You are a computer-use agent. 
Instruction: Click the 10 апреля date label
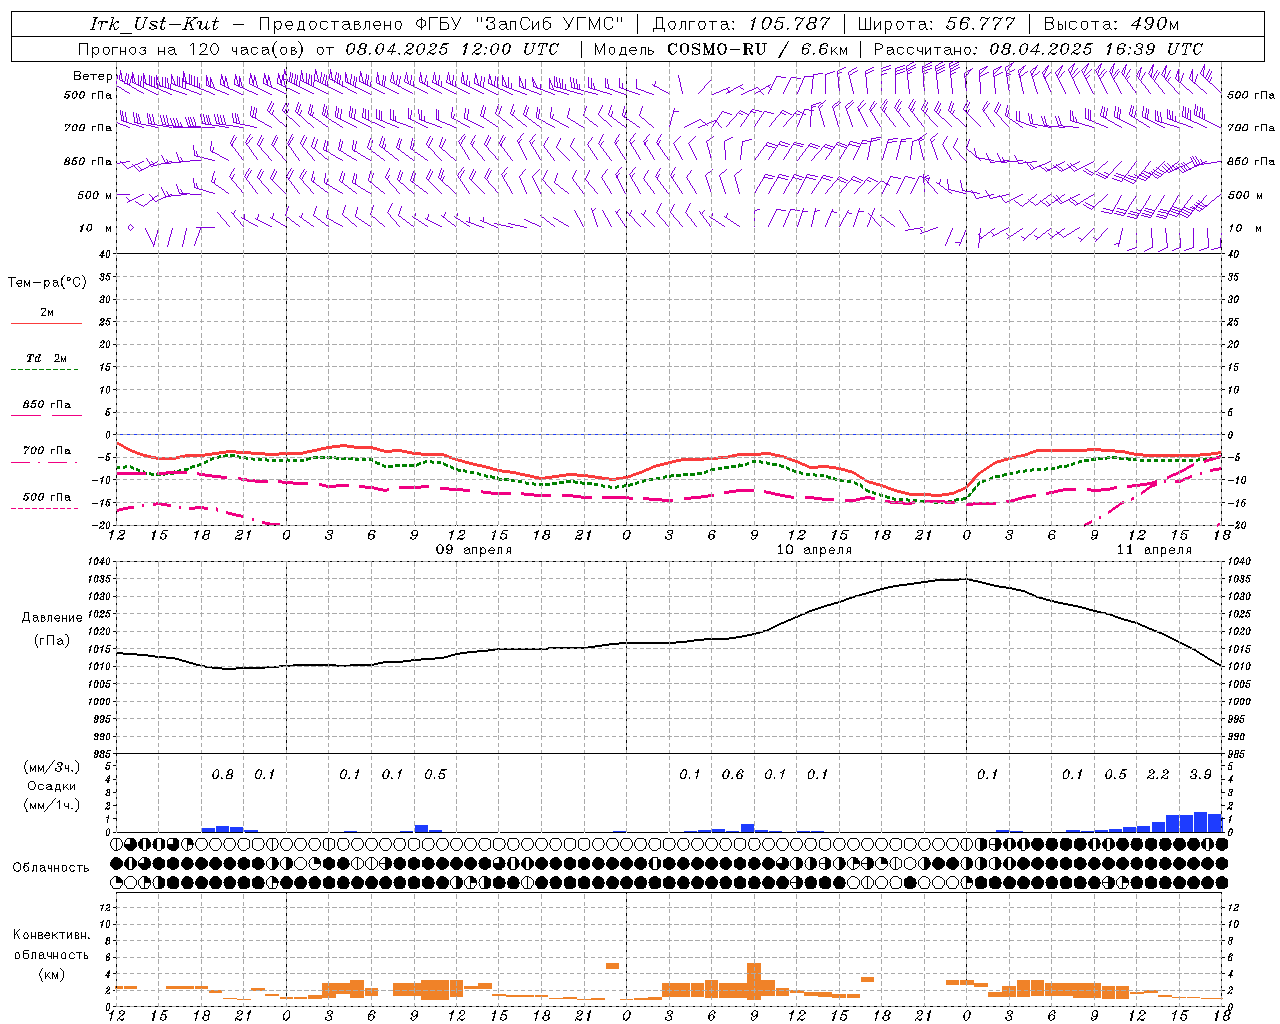pyautogui.click(x=814, y=550)
